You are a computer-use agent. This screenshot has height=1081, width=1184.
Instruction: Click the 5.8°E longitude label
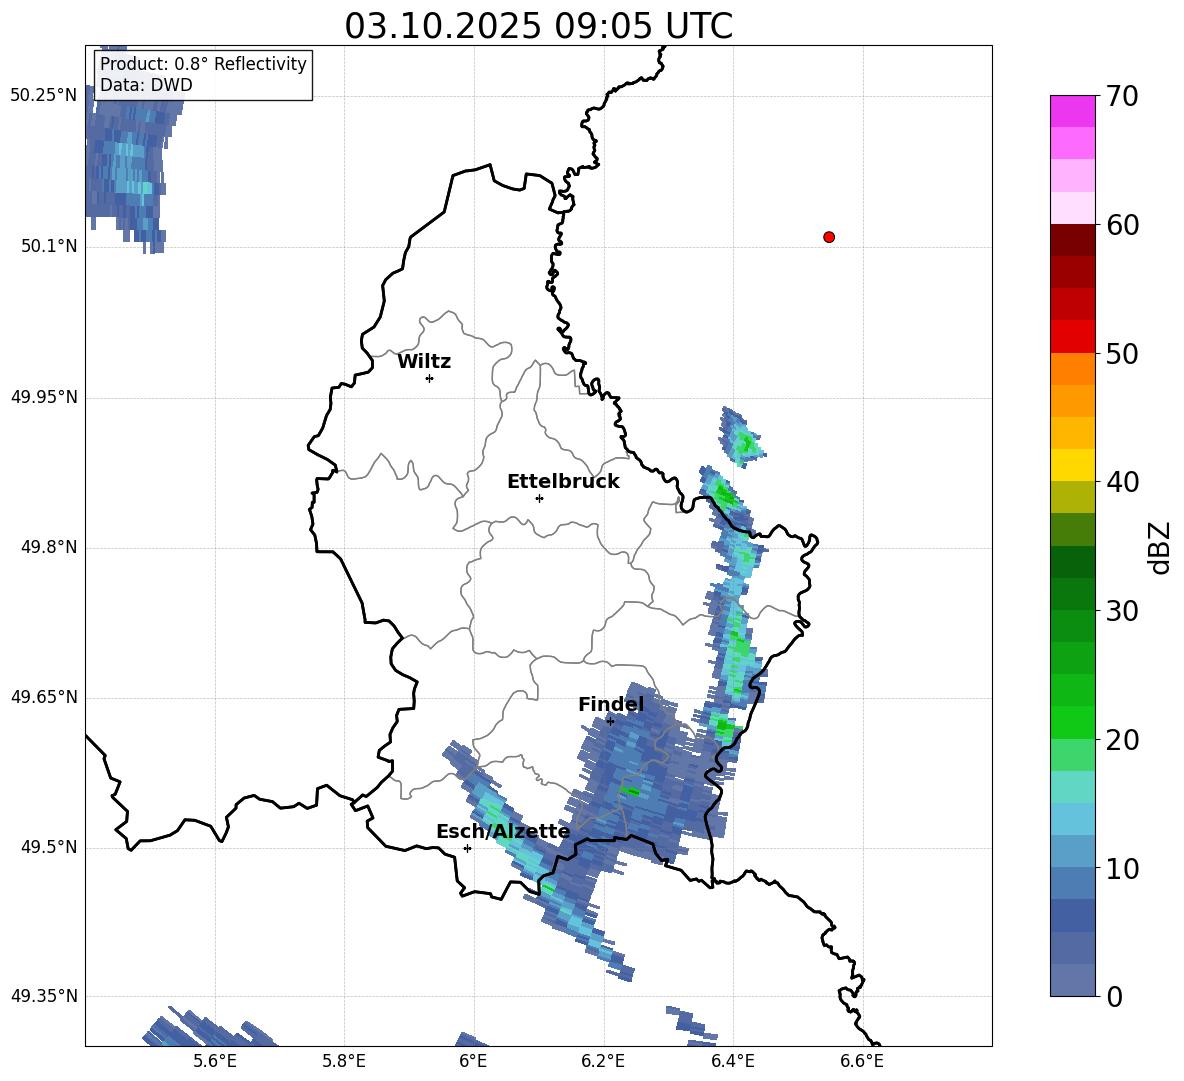click(344, 1061)
